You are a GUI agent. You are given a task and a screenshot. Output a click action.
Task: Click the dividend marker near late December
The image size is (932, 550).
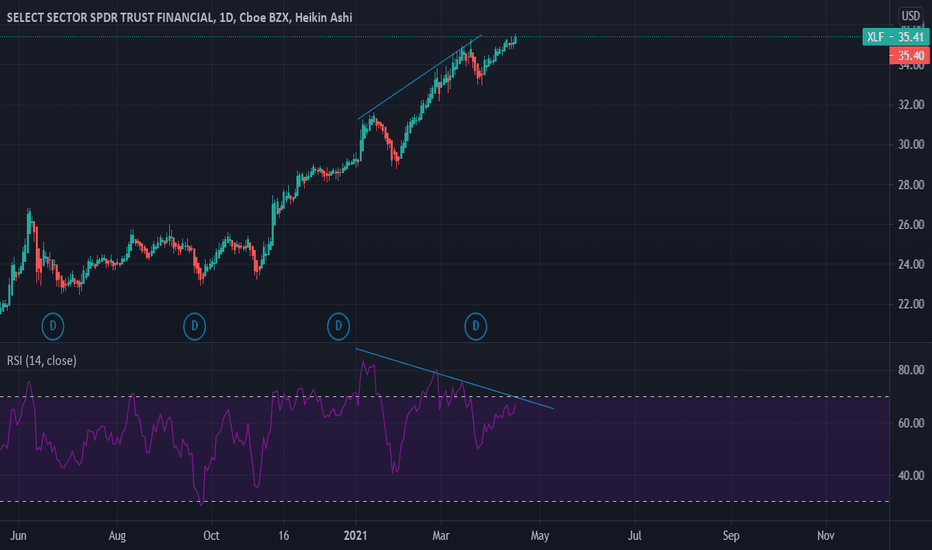click(x=338, y=326)
